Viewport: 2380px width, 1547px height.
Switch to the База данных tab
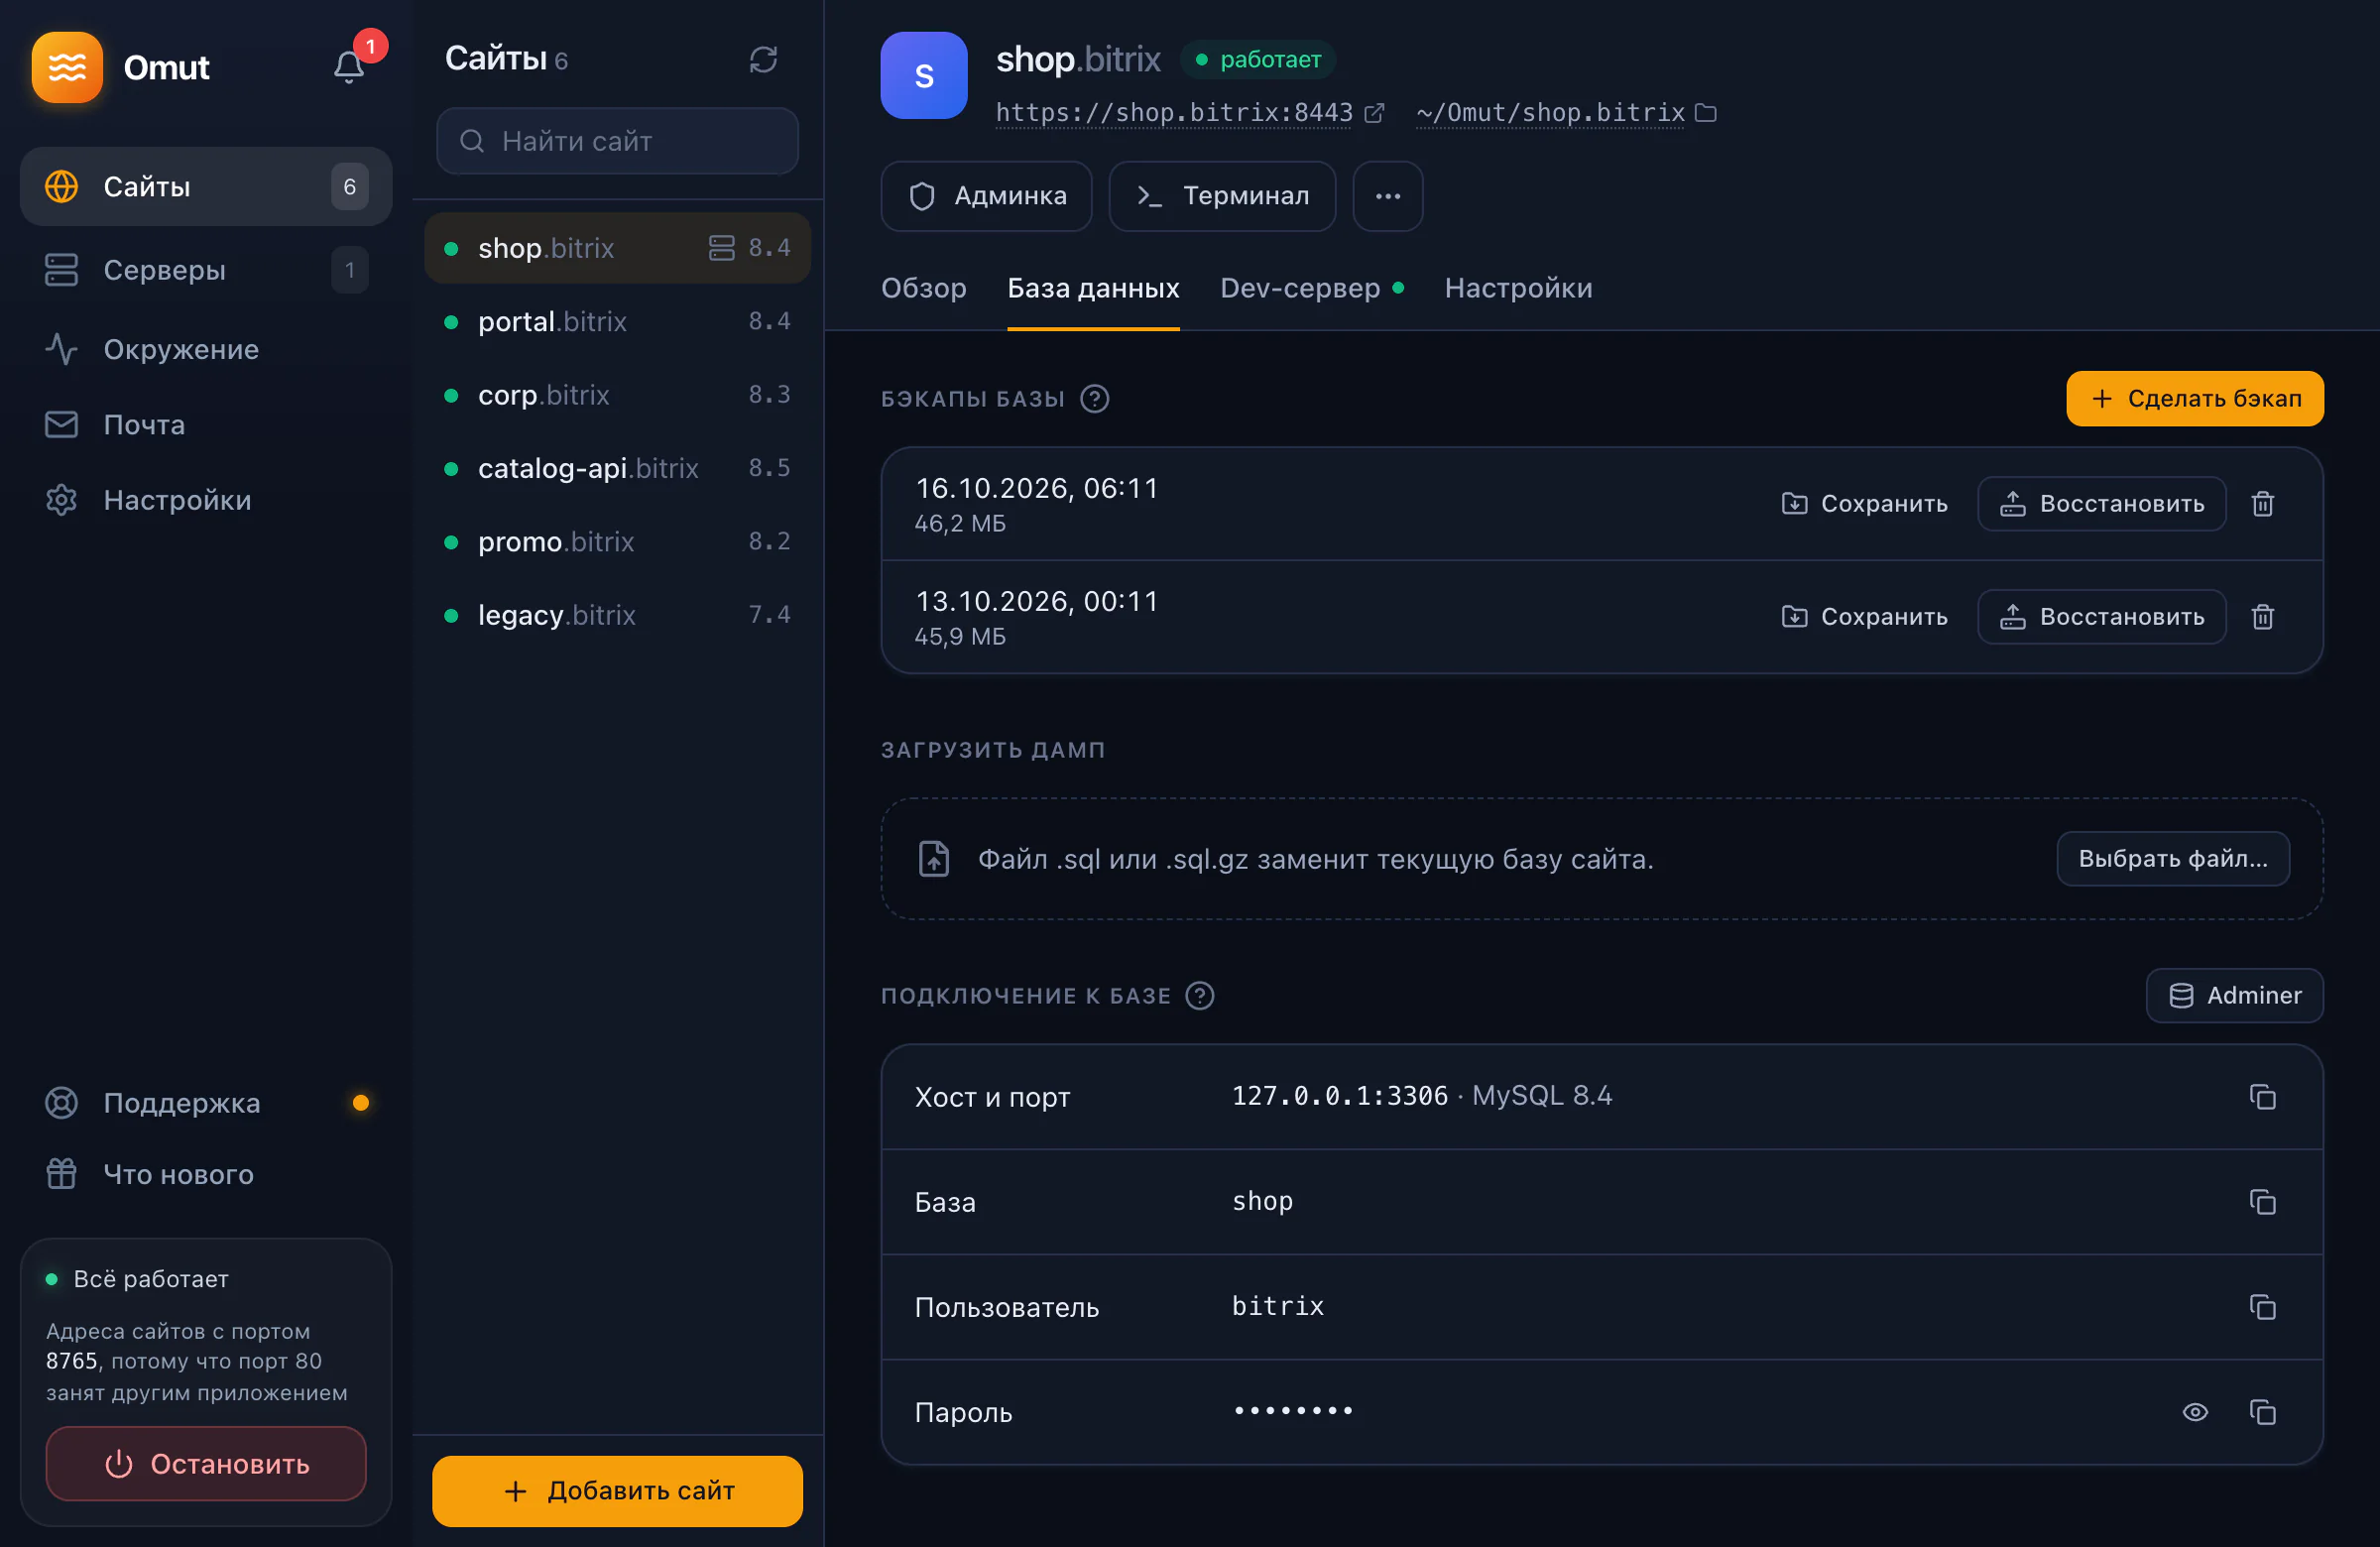[1093, 288]
